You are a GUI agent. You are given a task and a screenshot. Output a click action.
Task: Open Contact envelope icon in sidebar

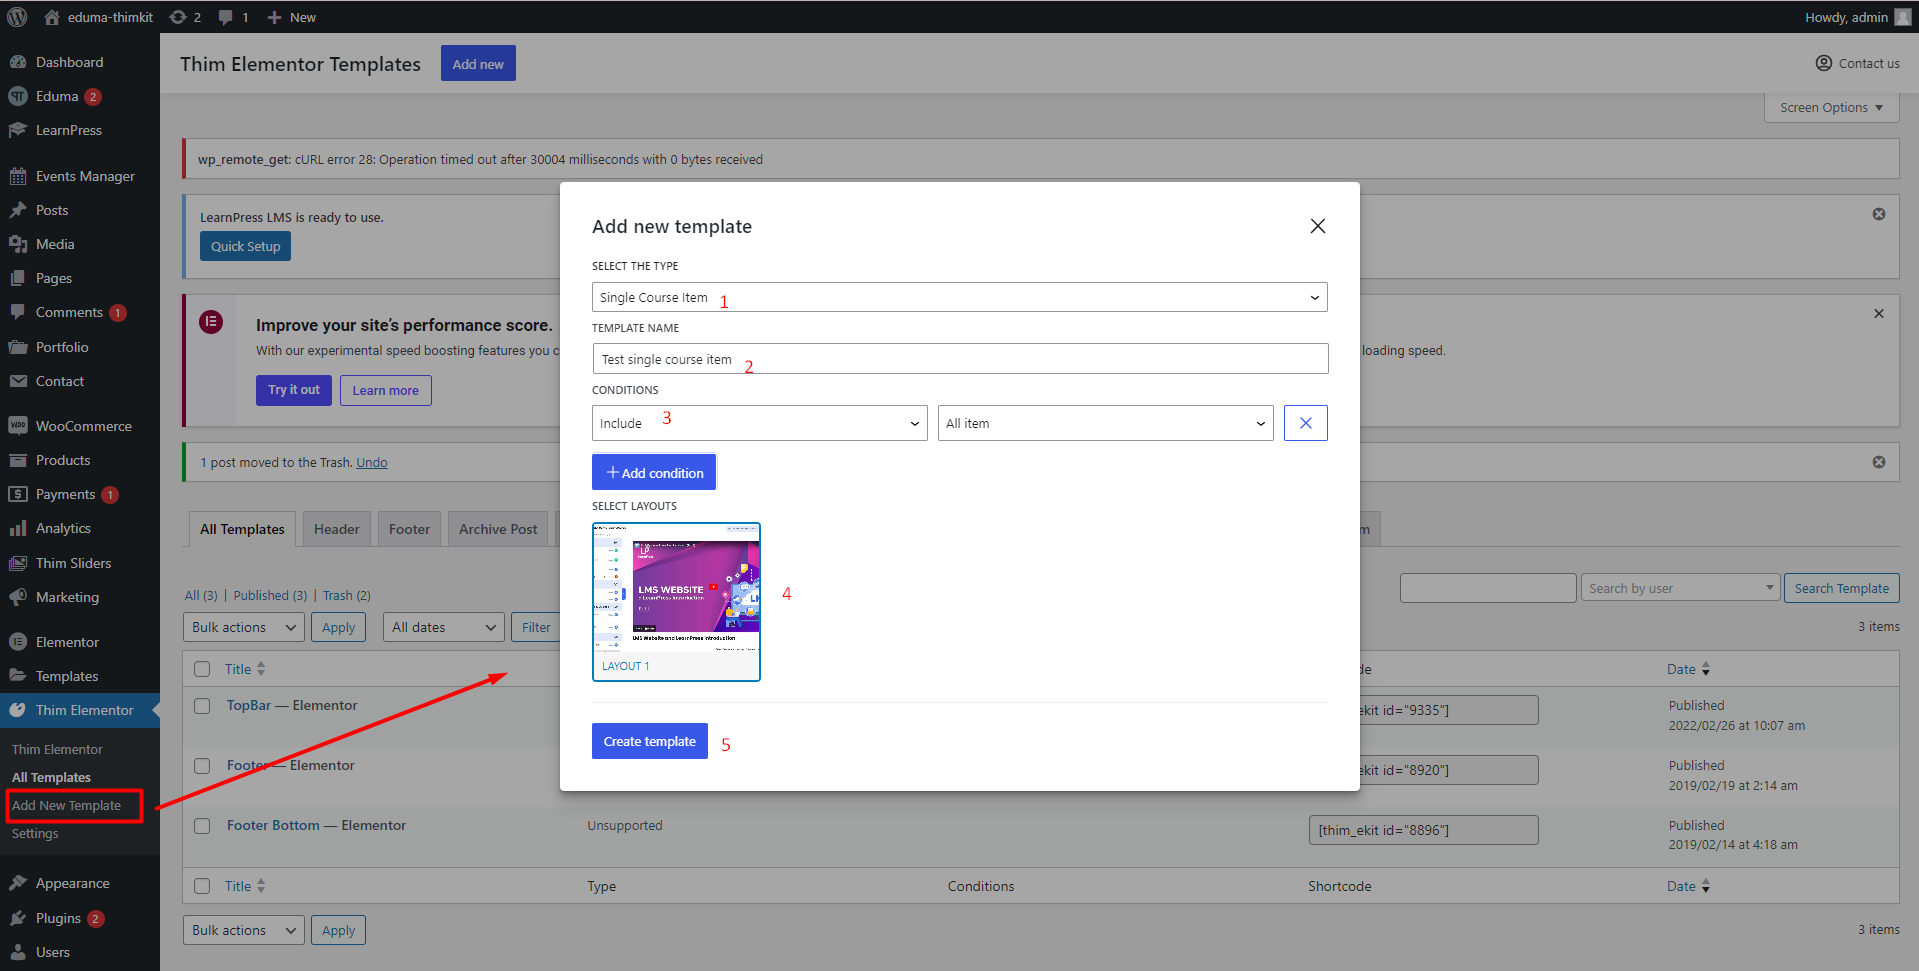point(18,381)
